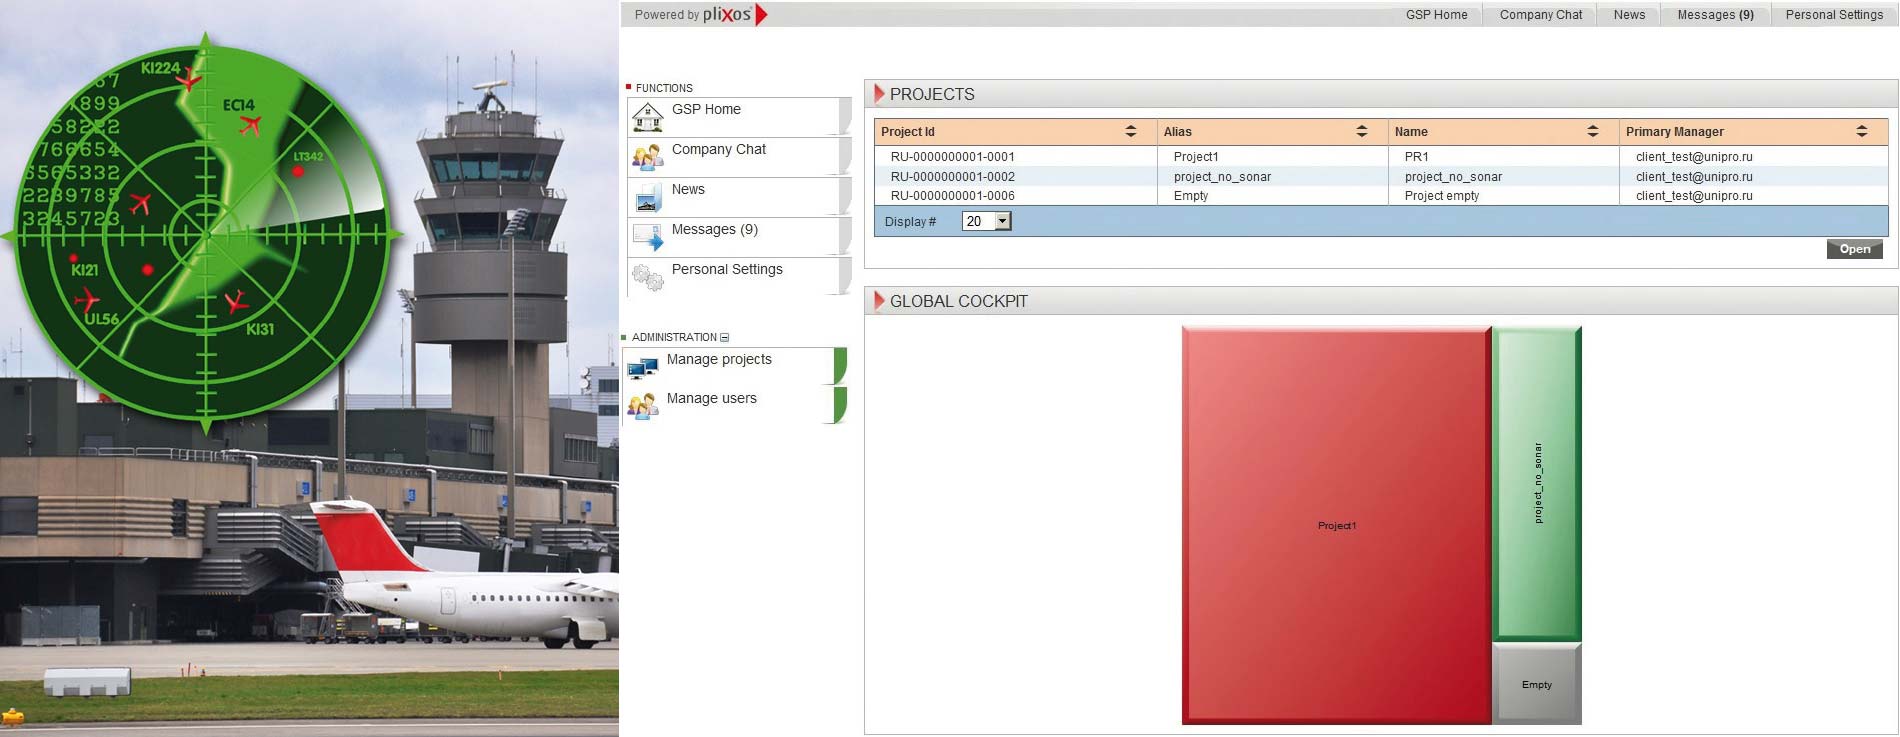Toggle sort on Primary Manager column
The width and height of the screenshot is (1900, 737).
[1861, 132]
